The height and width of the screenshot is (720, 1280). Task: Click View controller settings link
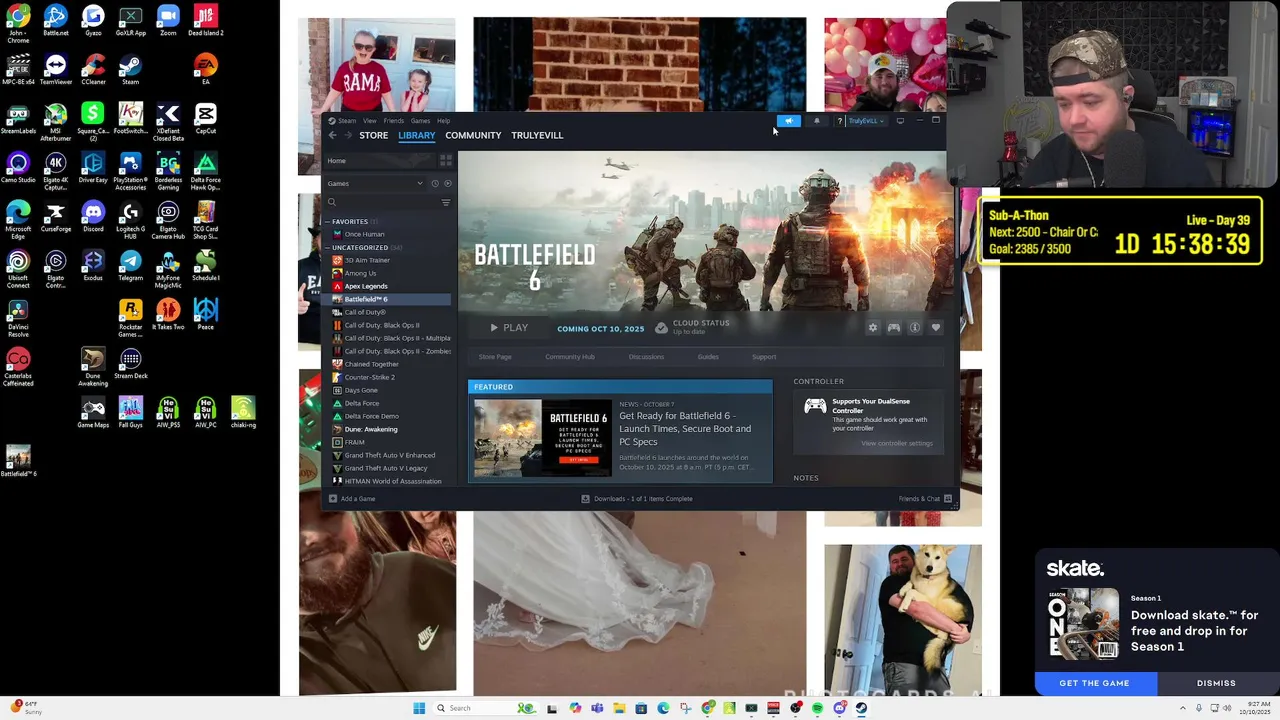coord(897,443)
